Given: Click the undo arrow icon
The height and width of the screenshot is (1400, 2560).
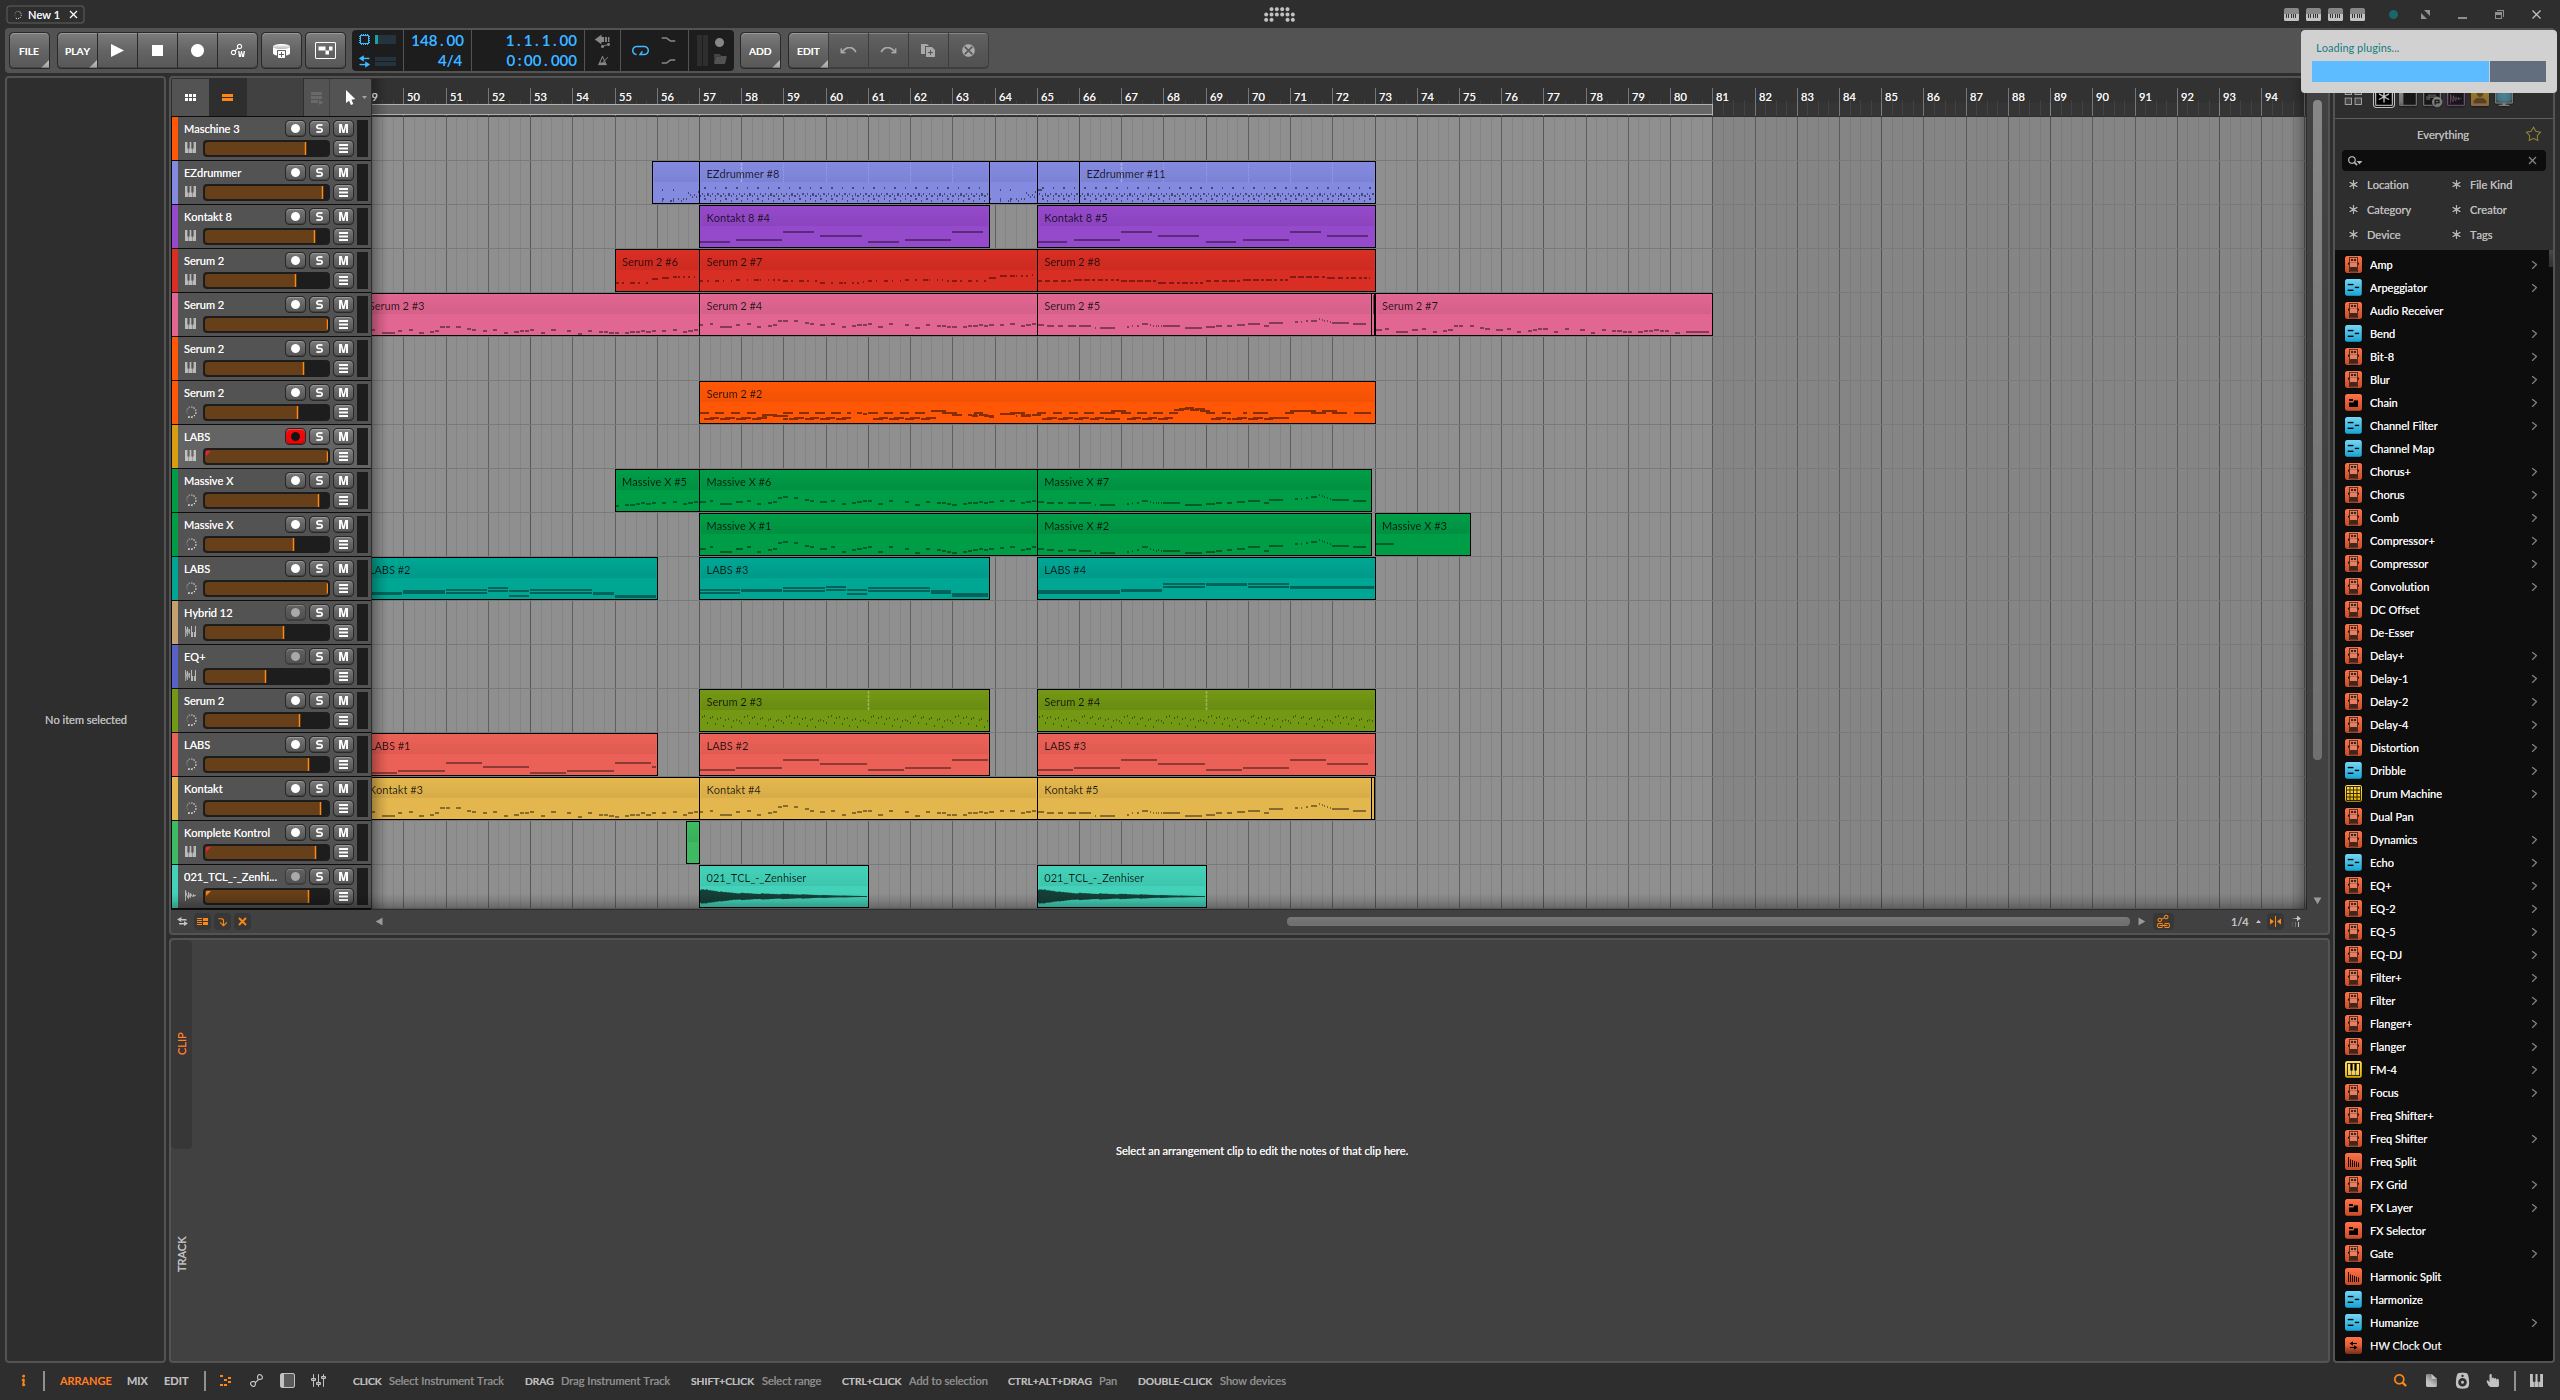Looking at the screenshot, I should coord(848,50).
